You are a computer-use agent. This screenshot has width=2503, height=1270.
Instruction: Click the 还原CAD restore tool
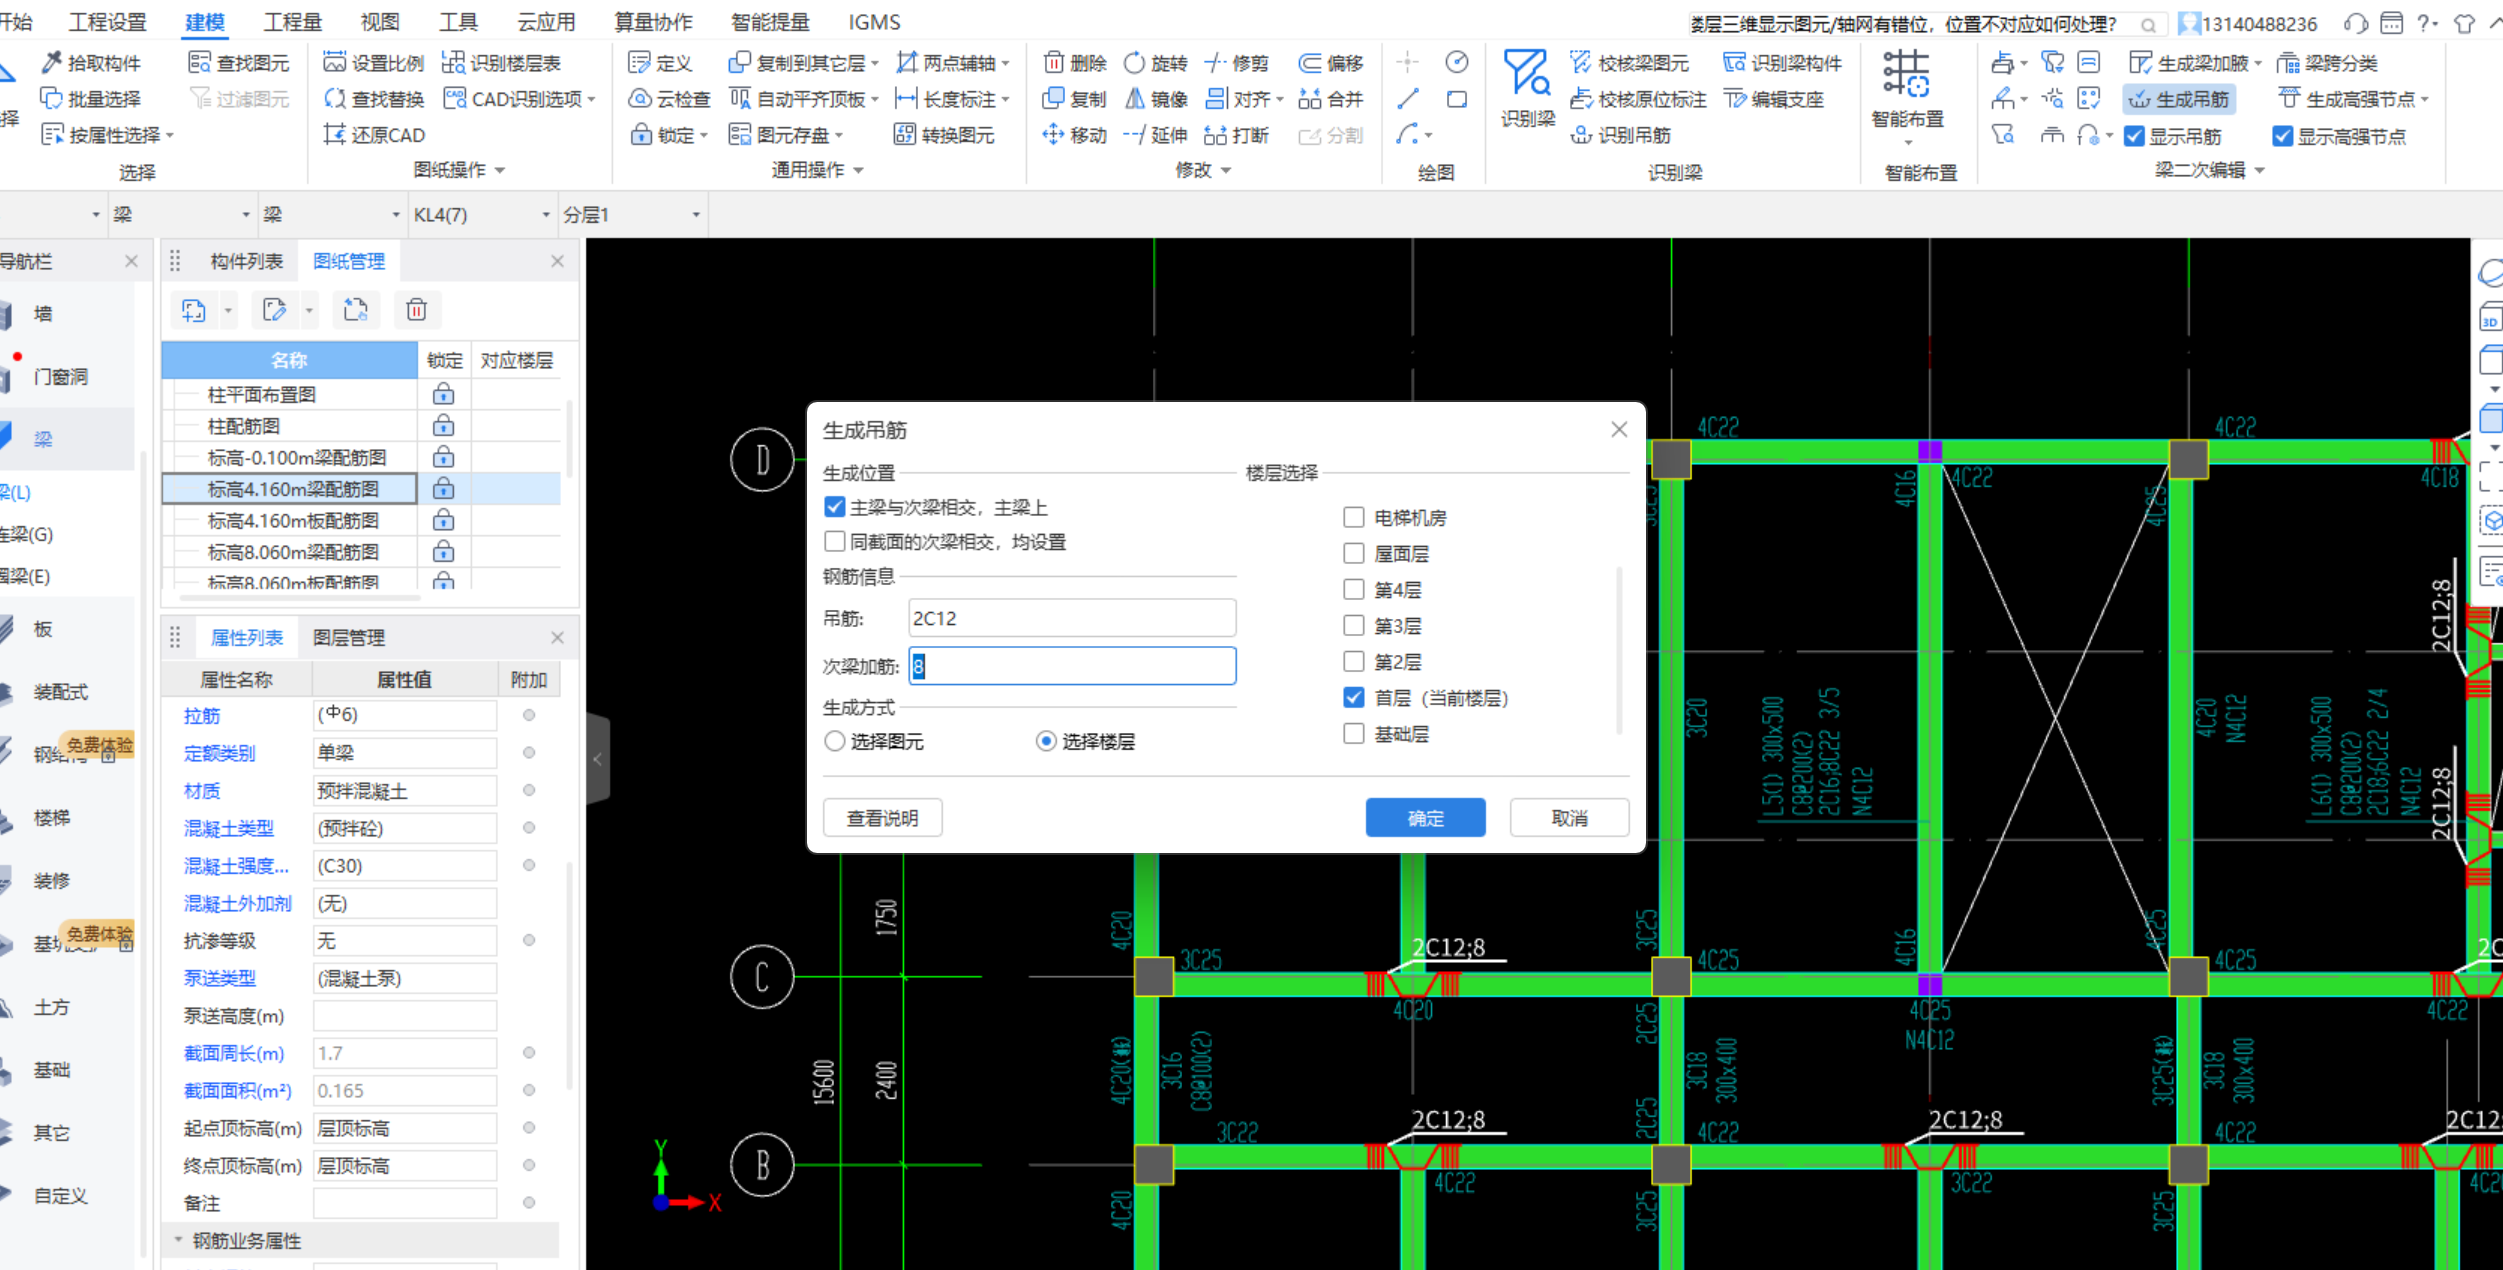click(374, 135)
